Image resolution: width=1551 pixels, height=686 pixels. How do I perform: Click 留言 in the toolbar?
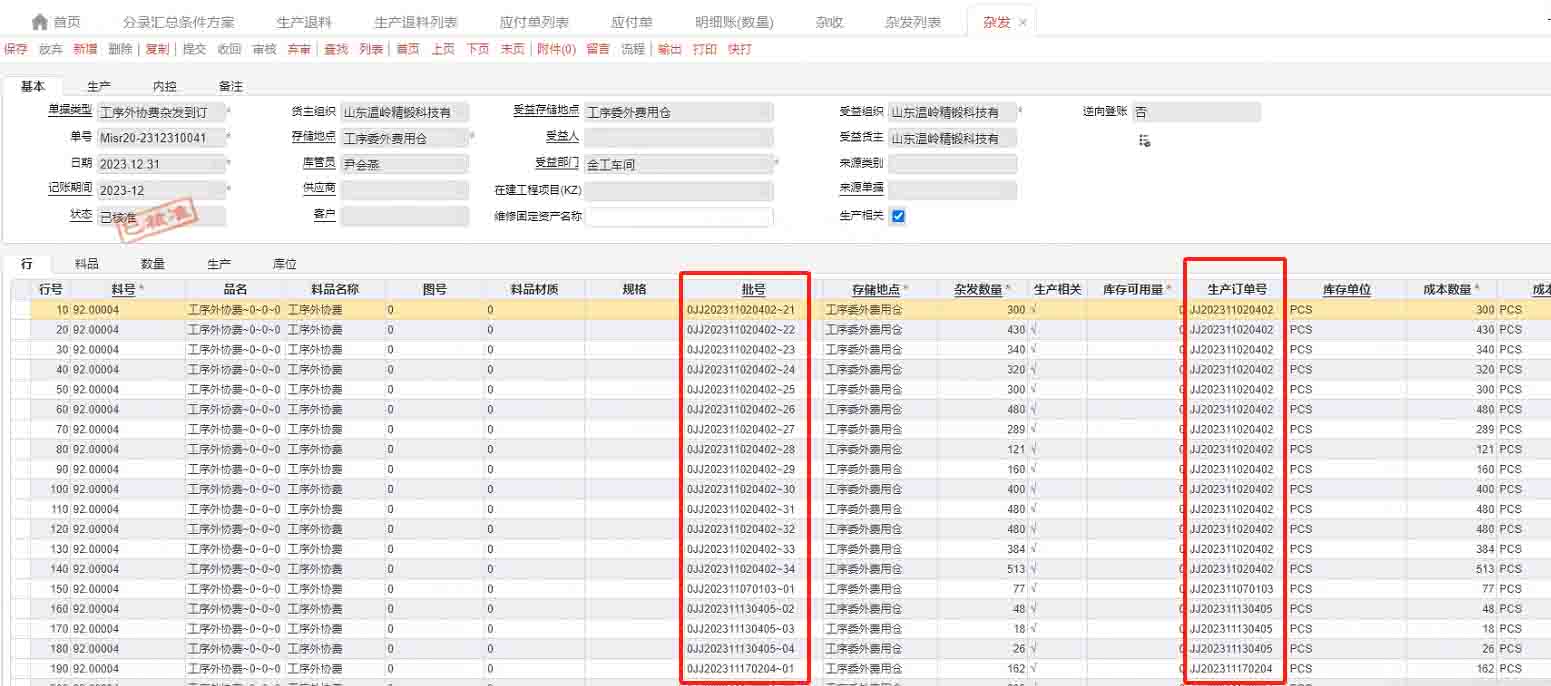click(598, 49)
